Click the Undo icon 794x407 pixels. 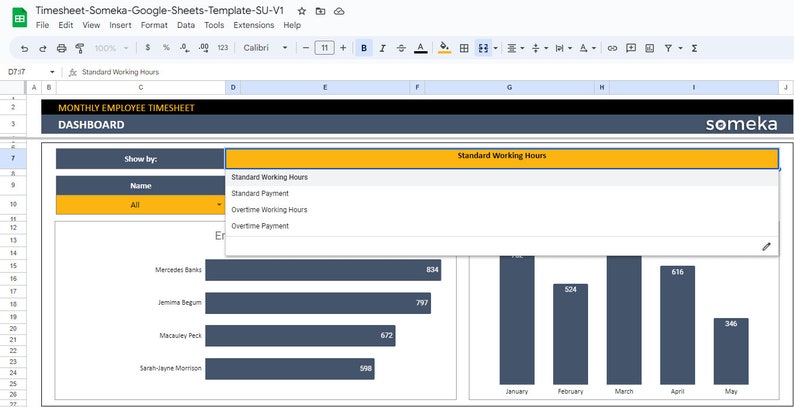pos(24,48)
